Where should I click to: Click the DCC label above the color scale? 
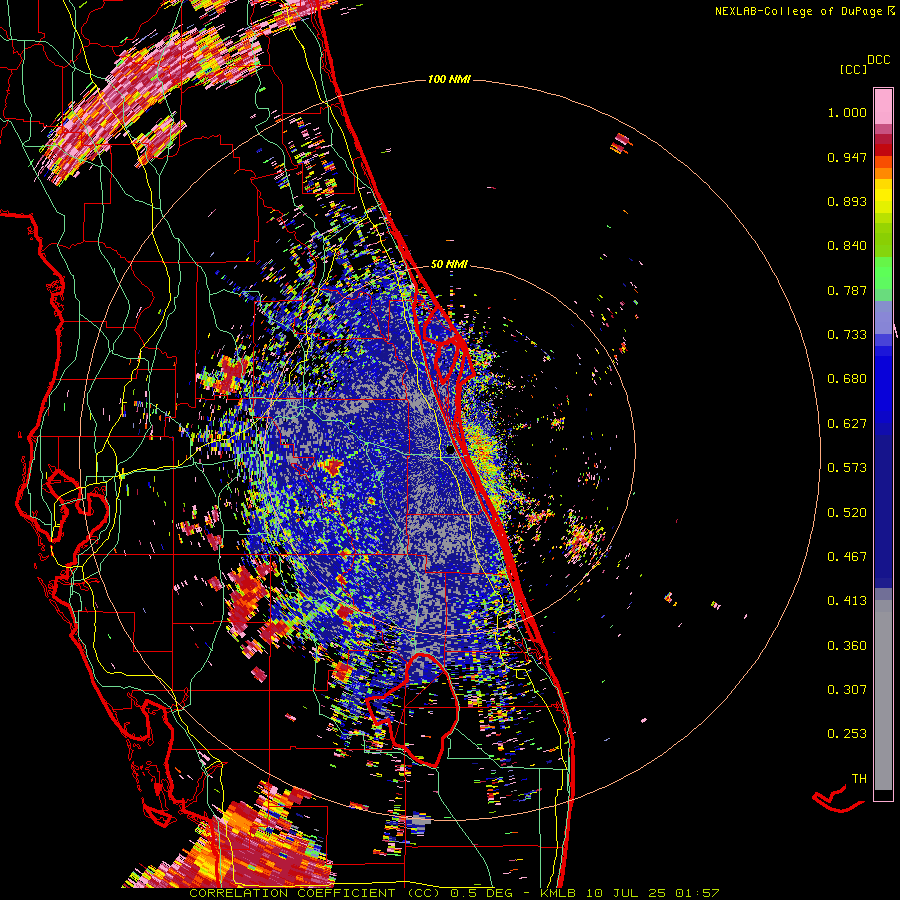point(879,60)
